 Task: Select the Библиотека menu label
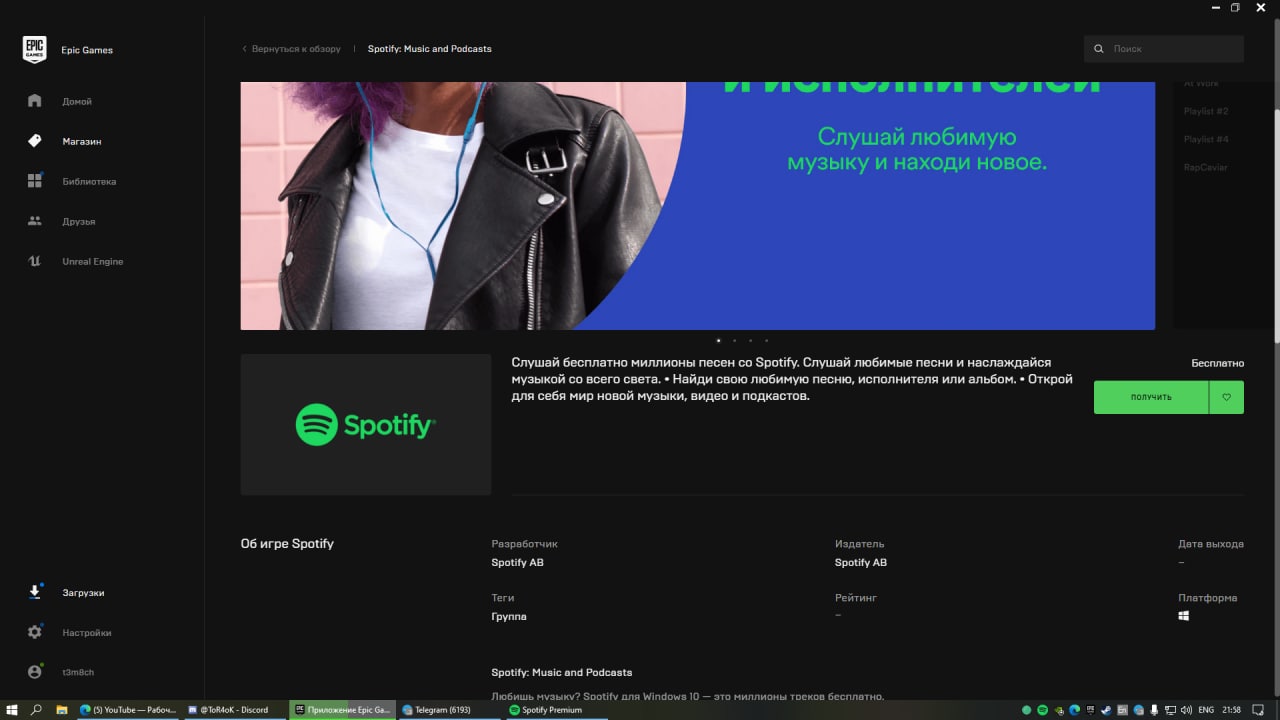(89, 181)
